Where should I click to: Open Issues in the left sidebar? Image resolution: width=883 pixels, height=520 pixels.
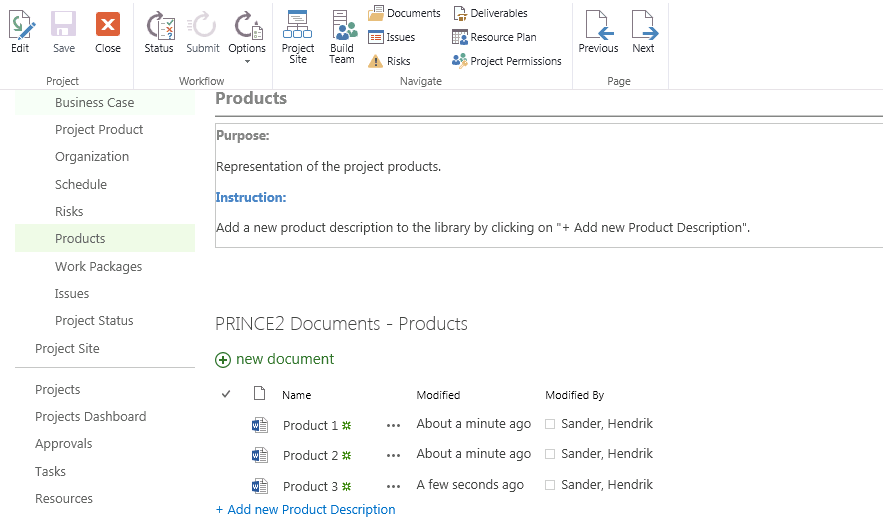[72, 294]
